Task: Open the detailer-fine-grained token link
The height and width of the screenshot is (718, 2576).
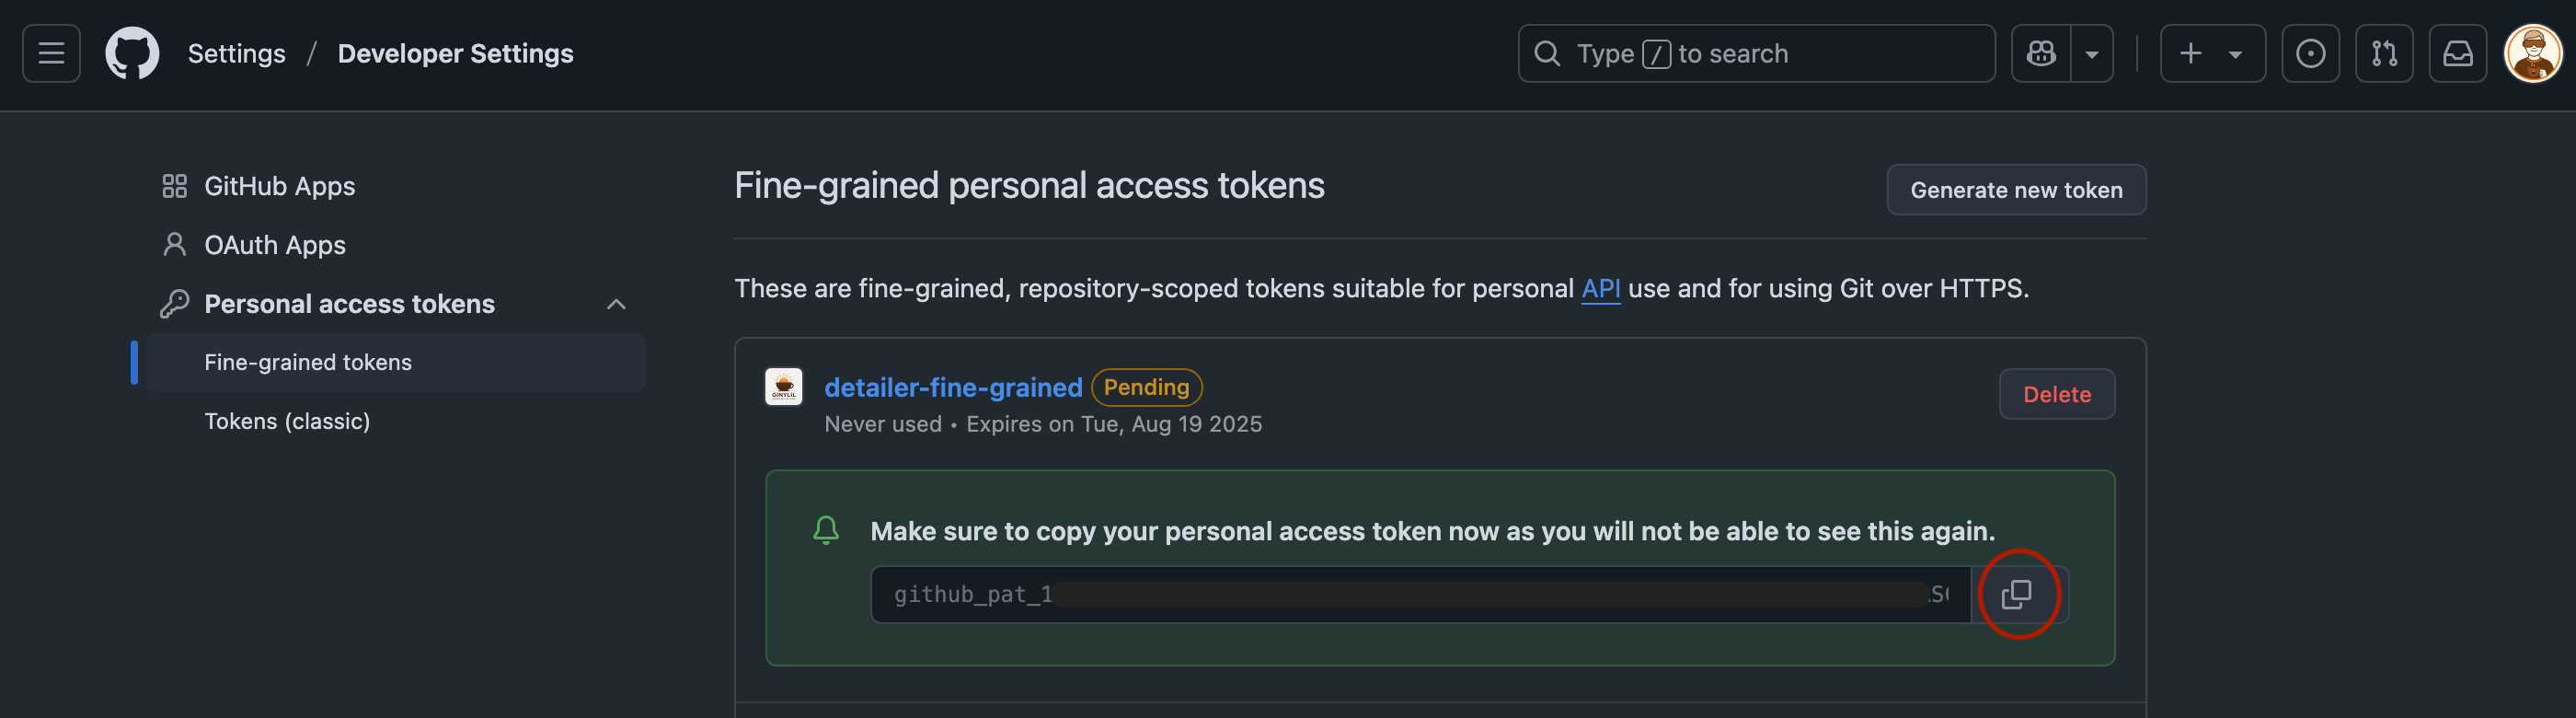Action: coord(952,387)
